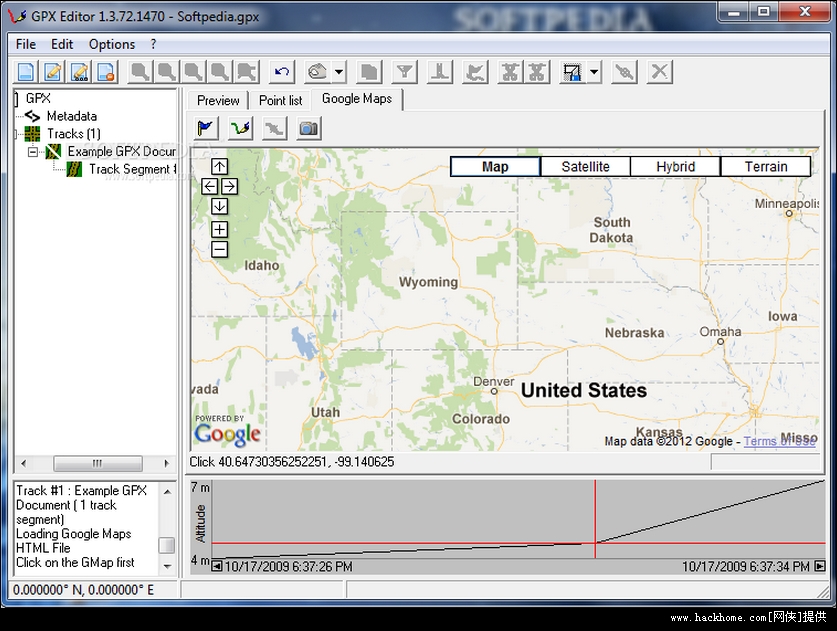837x631 pixels.
Task: Open the ? help menu
Action: (153, 44)
